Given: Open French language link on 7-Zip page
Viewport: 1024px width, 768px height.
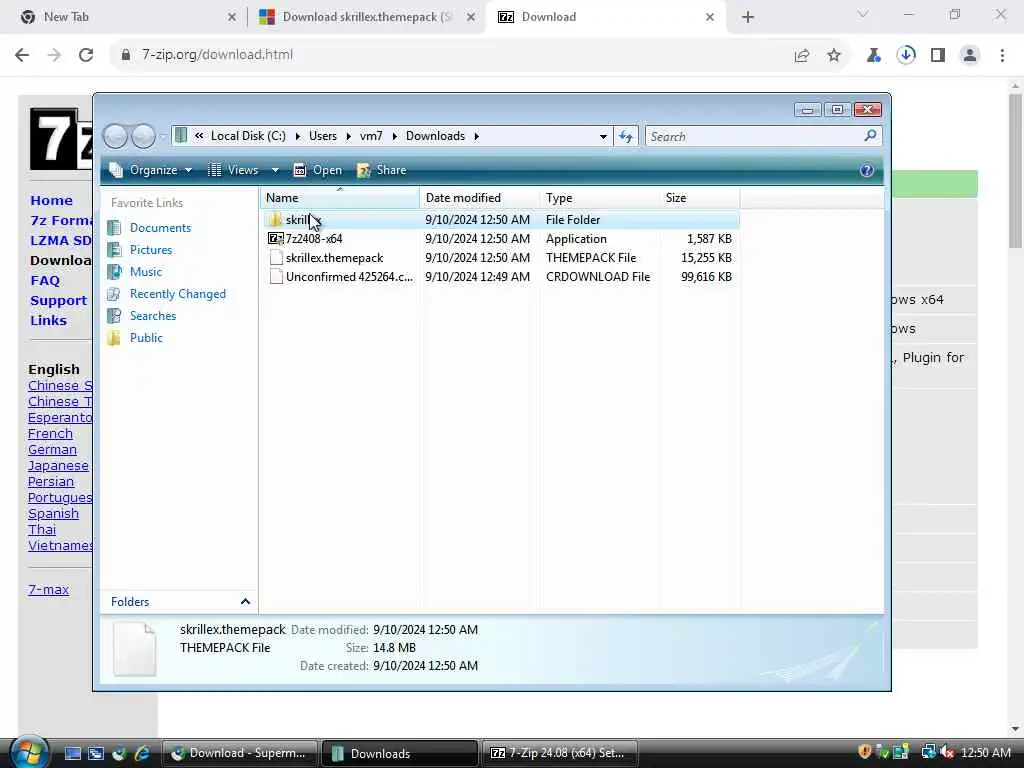Looking at the screenshot, I should click(50, 434).
